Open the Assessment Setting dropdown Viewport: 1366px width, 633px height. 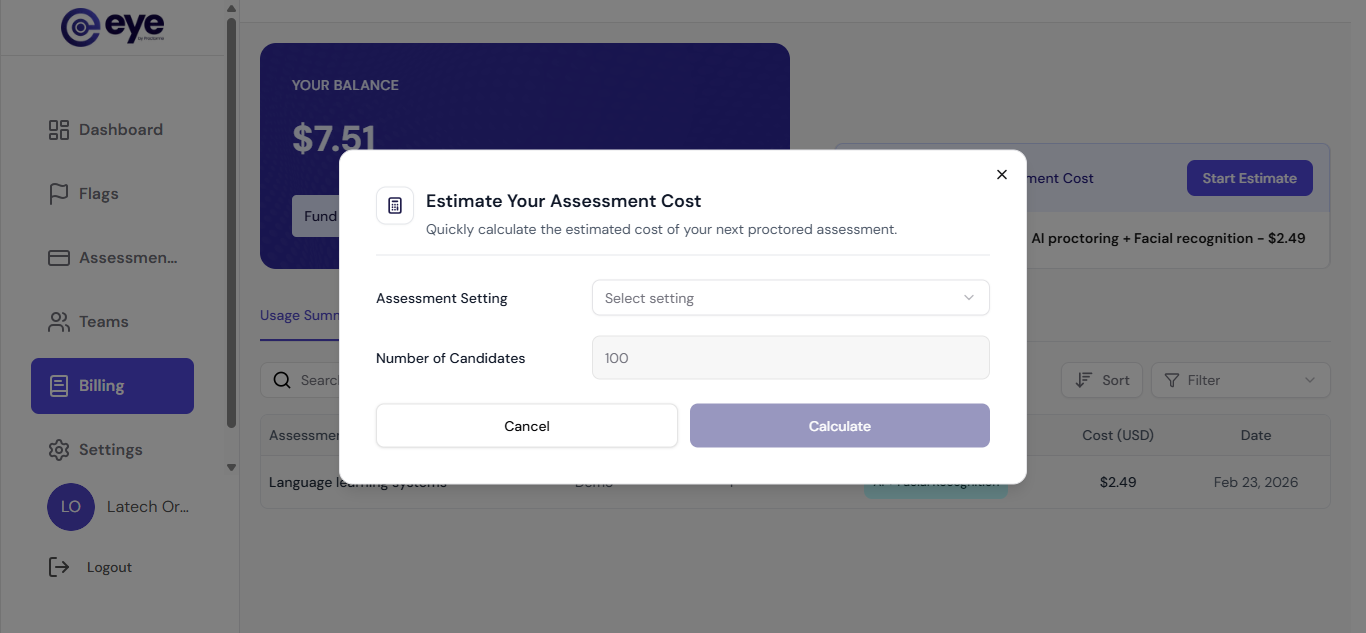(791, 298)
